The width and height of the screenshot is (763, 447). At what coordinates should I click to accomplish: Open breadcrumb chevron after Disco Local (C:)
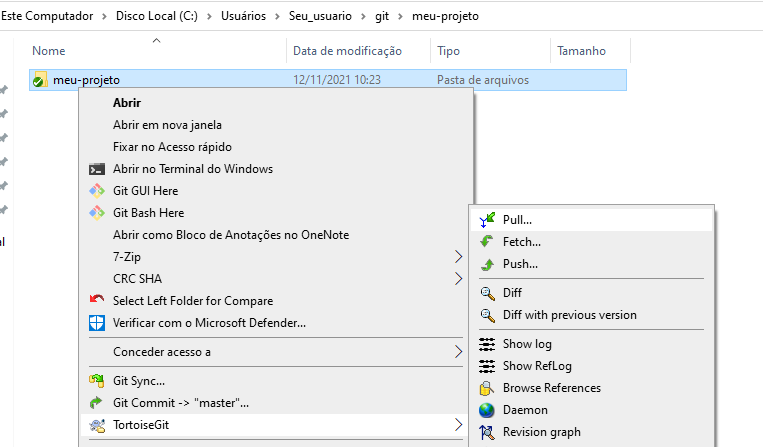(x=209, y=16)
